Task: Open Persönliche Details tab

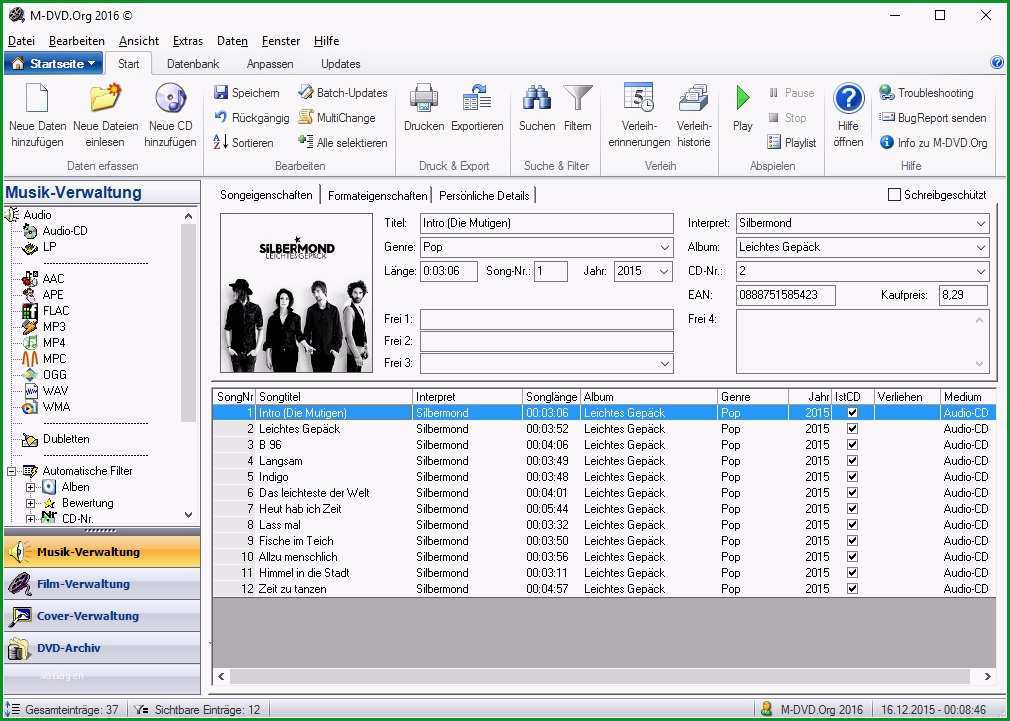Action: point(484,195)
